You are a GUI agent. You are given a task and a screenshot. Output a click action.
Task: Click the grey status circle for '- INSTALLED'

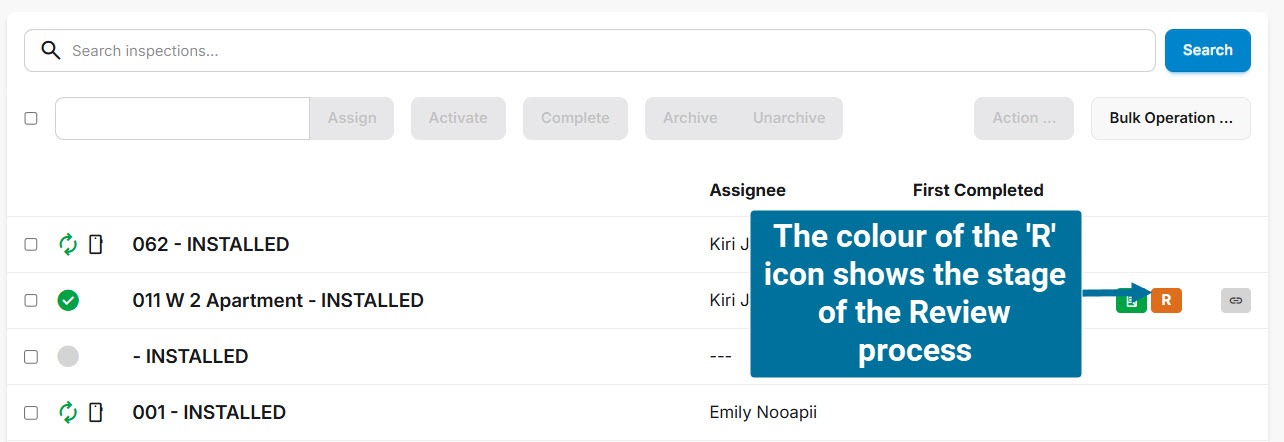click(68, 356)
